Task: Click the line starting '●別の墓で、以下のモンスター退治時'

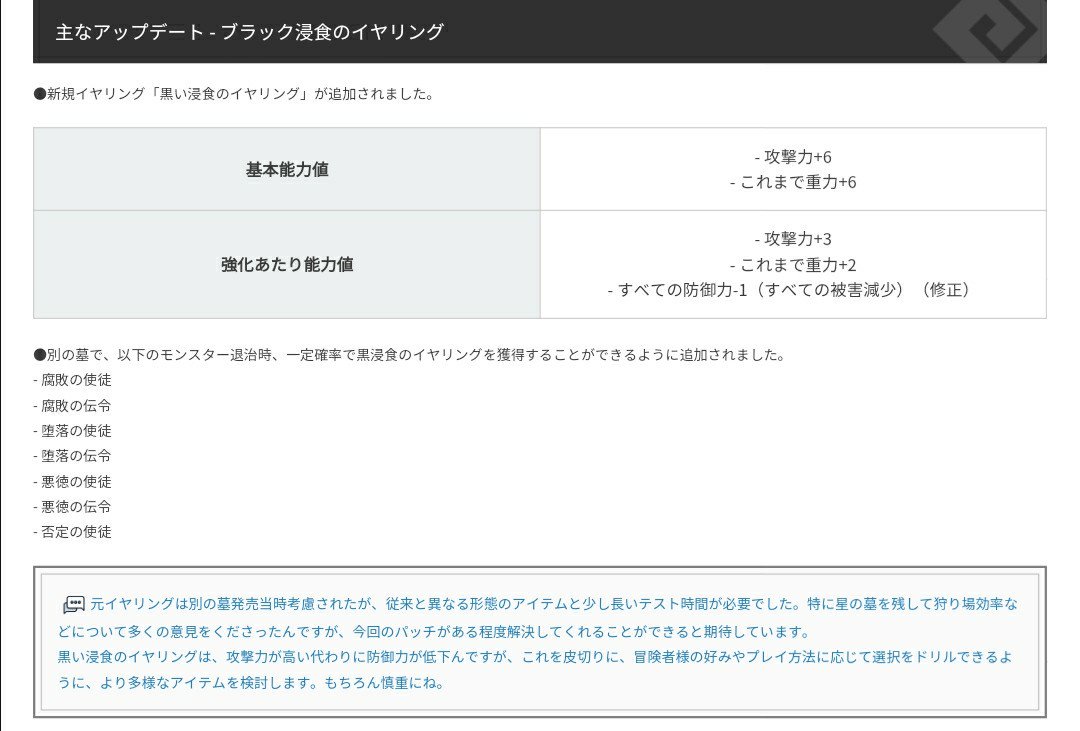Action: (409, 355)
